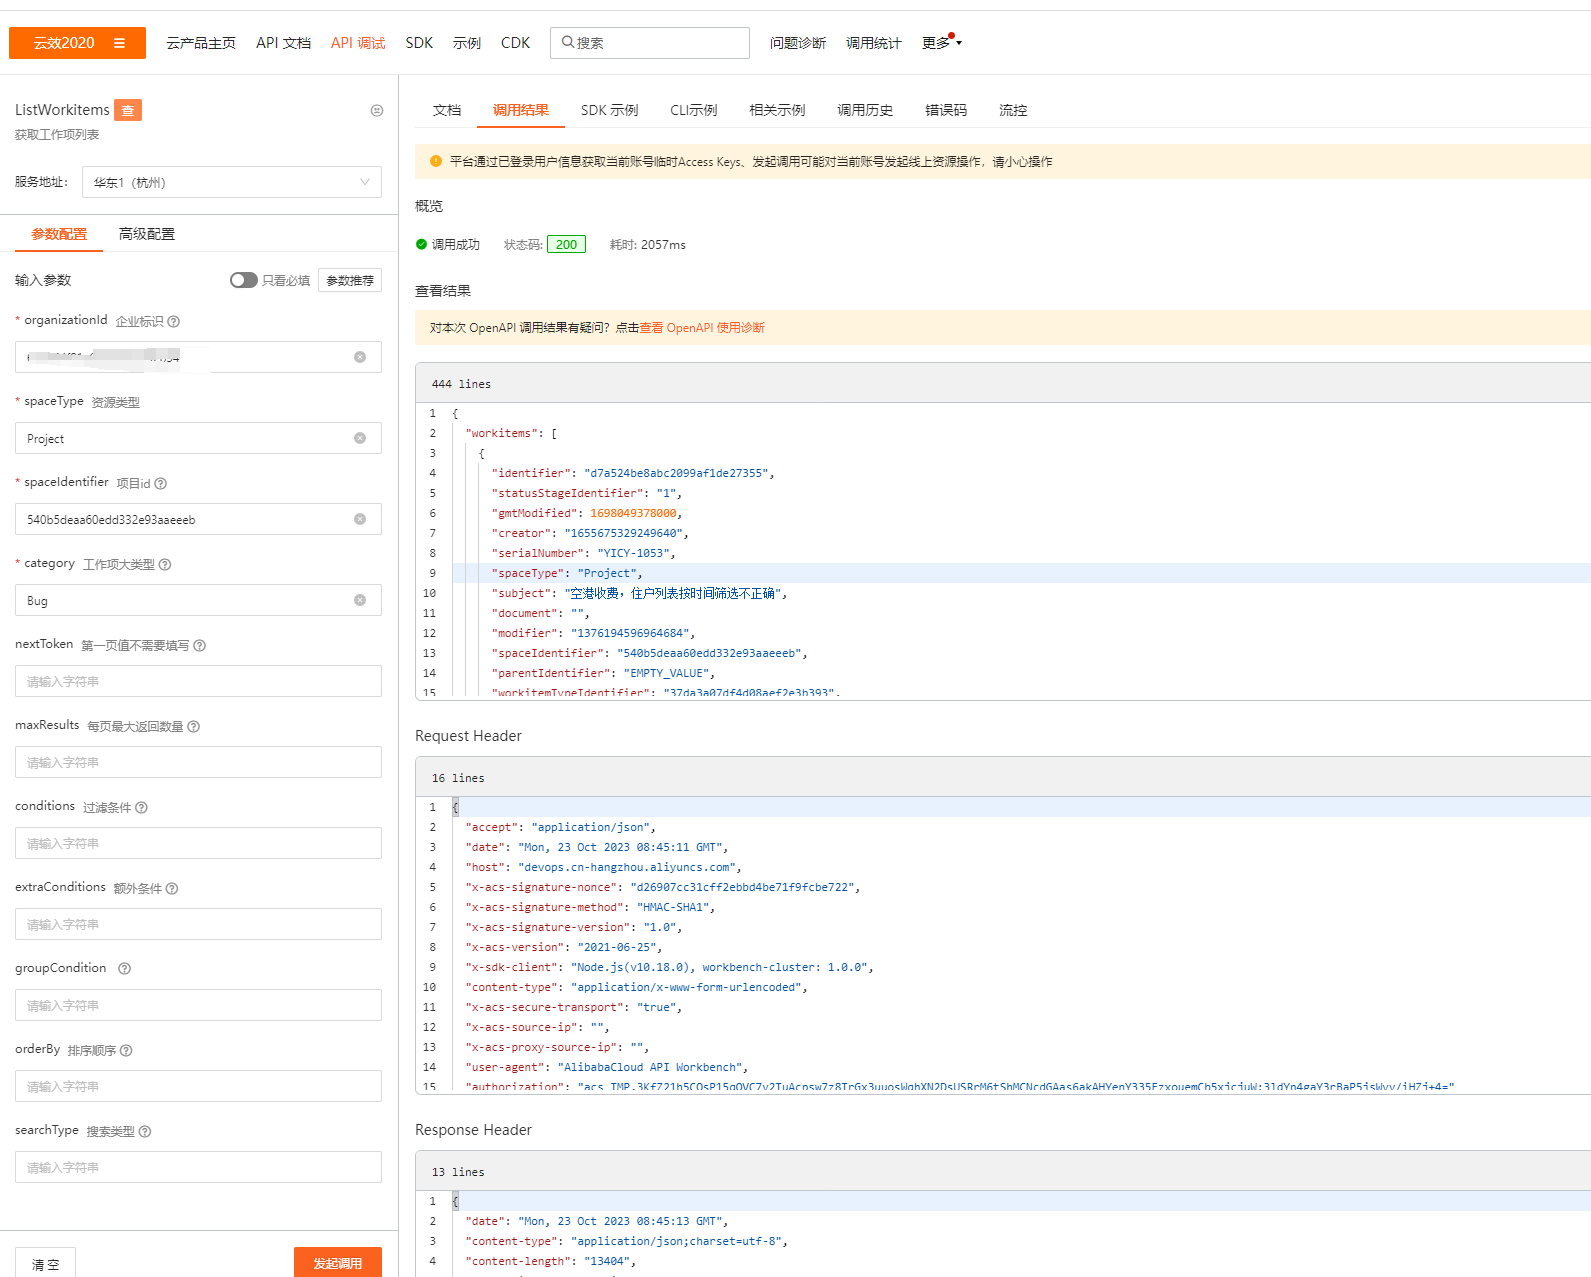The image size is (1591, 1277).
Task: Open 查看 OpenAPI 使用诊断 link
Action: pos(702,328)
